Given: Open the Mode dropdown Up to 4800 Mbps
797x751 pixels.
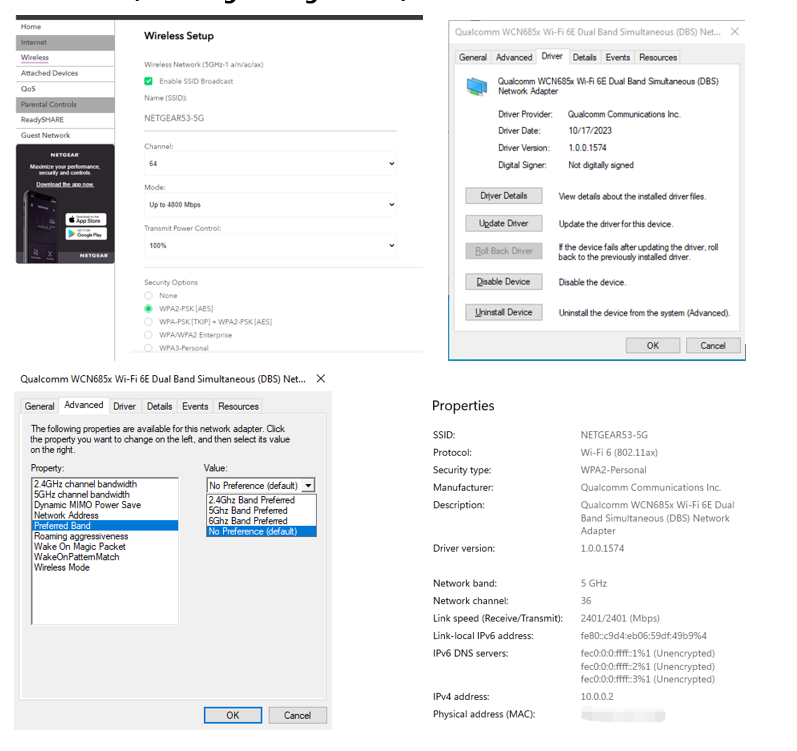Looking at the screenshot, I should [x=270, y=205].
